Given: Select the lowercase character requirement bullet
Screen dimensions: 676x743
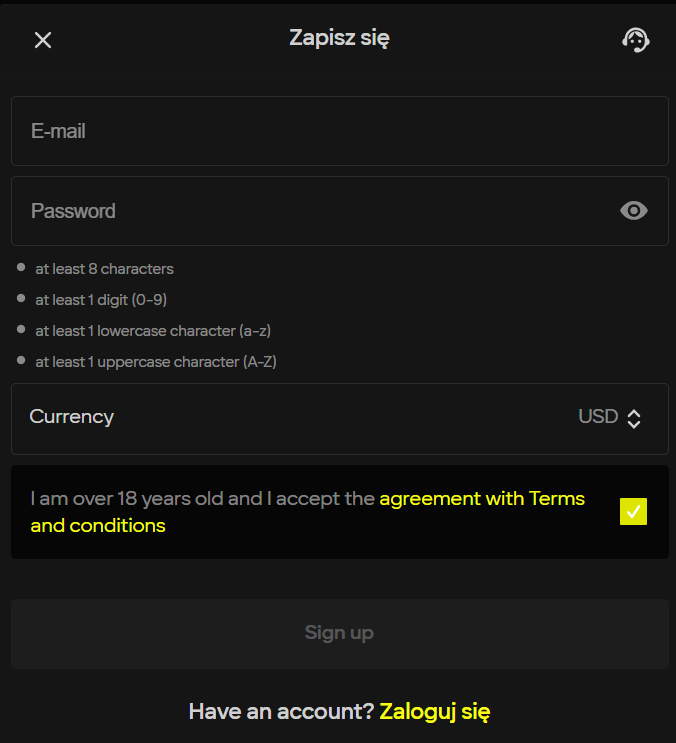Looking at the screenshot, I should pos(21,329).
